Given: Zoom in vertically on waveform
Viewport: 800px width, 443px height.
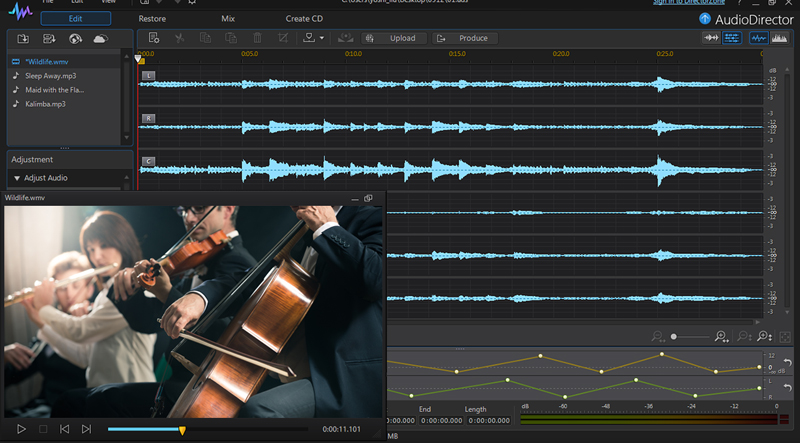Looking at the screenshot, I should click(x=764, y=336).
